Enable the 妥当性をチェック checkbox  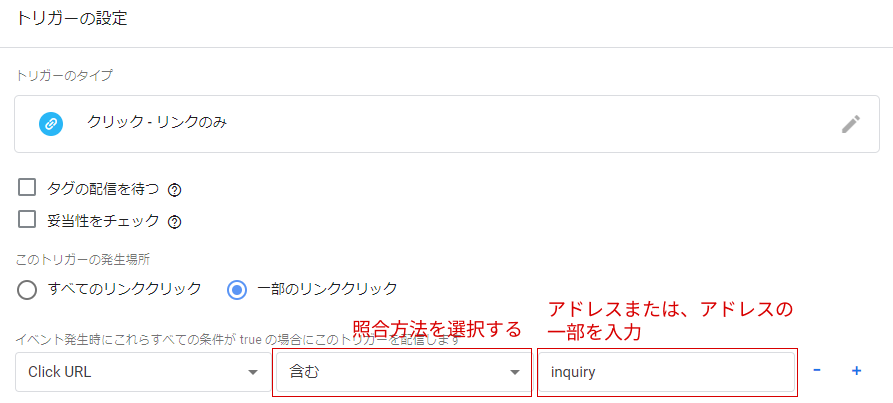point(28,220)
